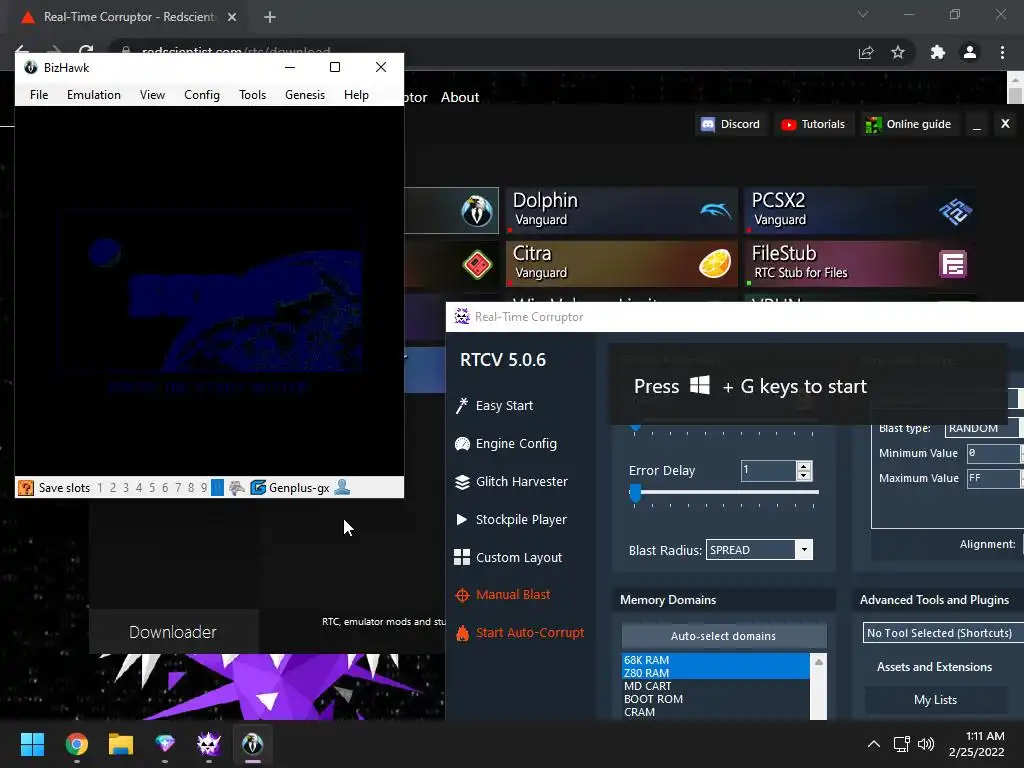
Task: Click the Genplus-gx core icon
Action: pyautogui.click(x=258, y=488)
